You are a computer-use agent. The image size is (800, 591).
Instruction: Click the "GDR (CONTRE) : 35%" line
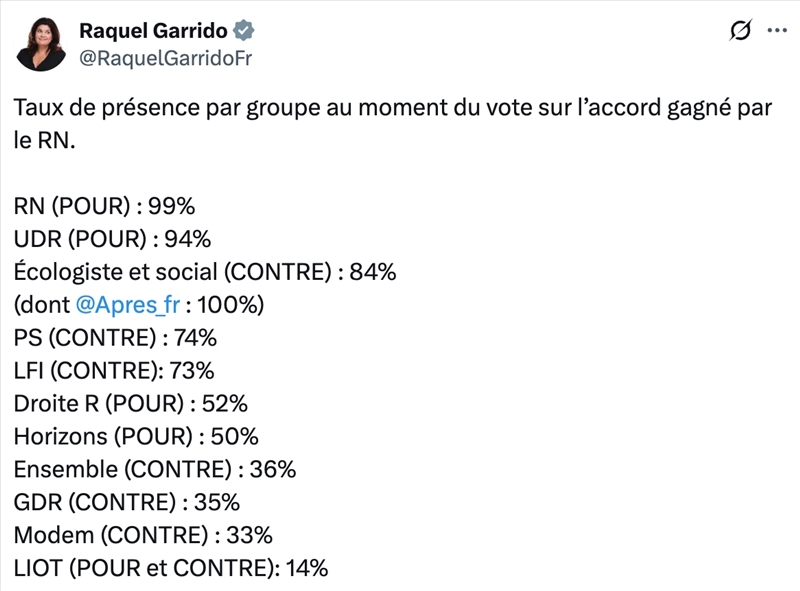127,502
